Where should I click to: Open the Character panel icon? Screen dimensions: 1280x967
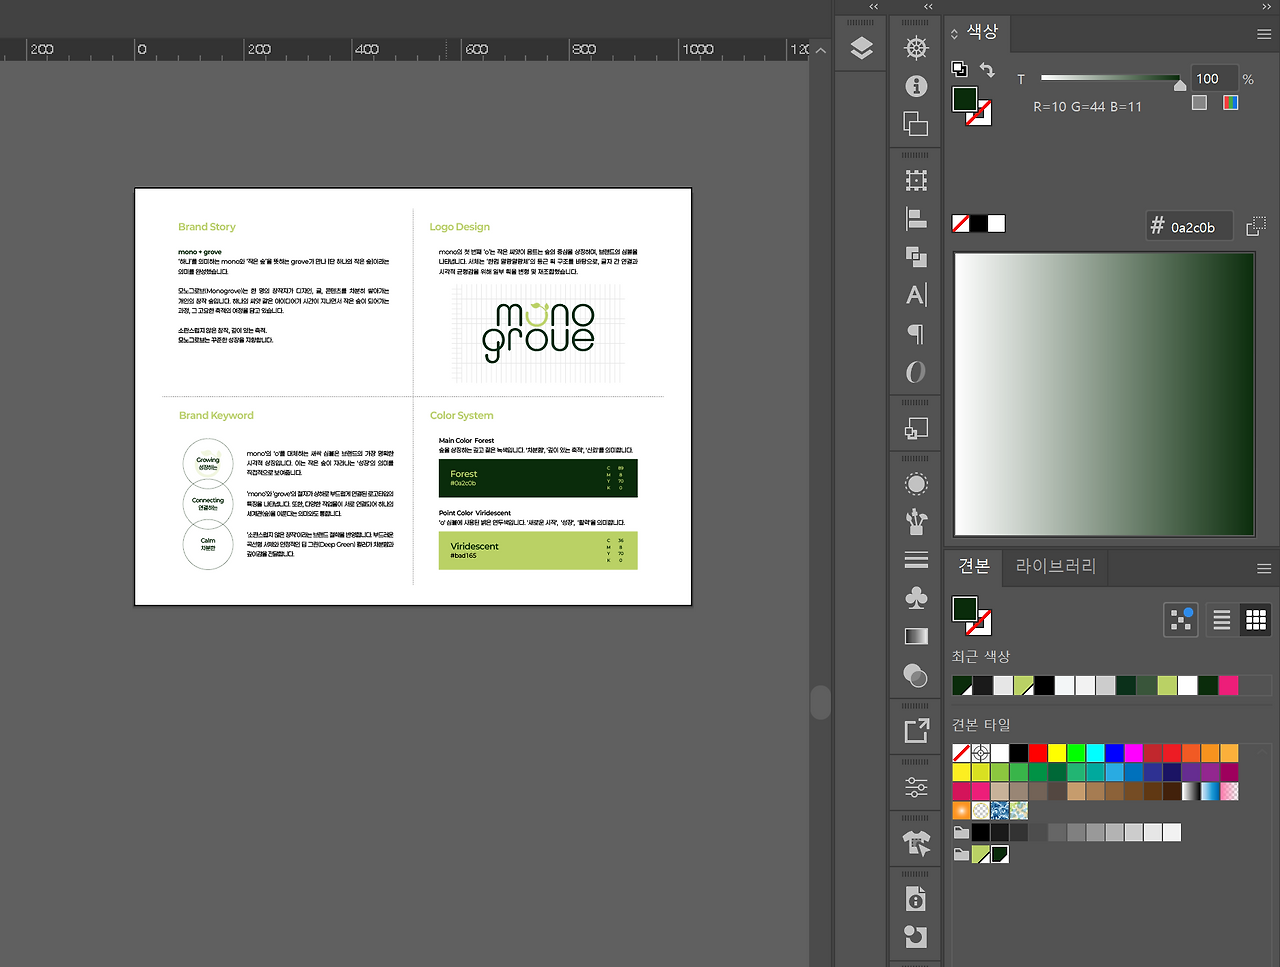pyautogui.click(x=916, y=294)
